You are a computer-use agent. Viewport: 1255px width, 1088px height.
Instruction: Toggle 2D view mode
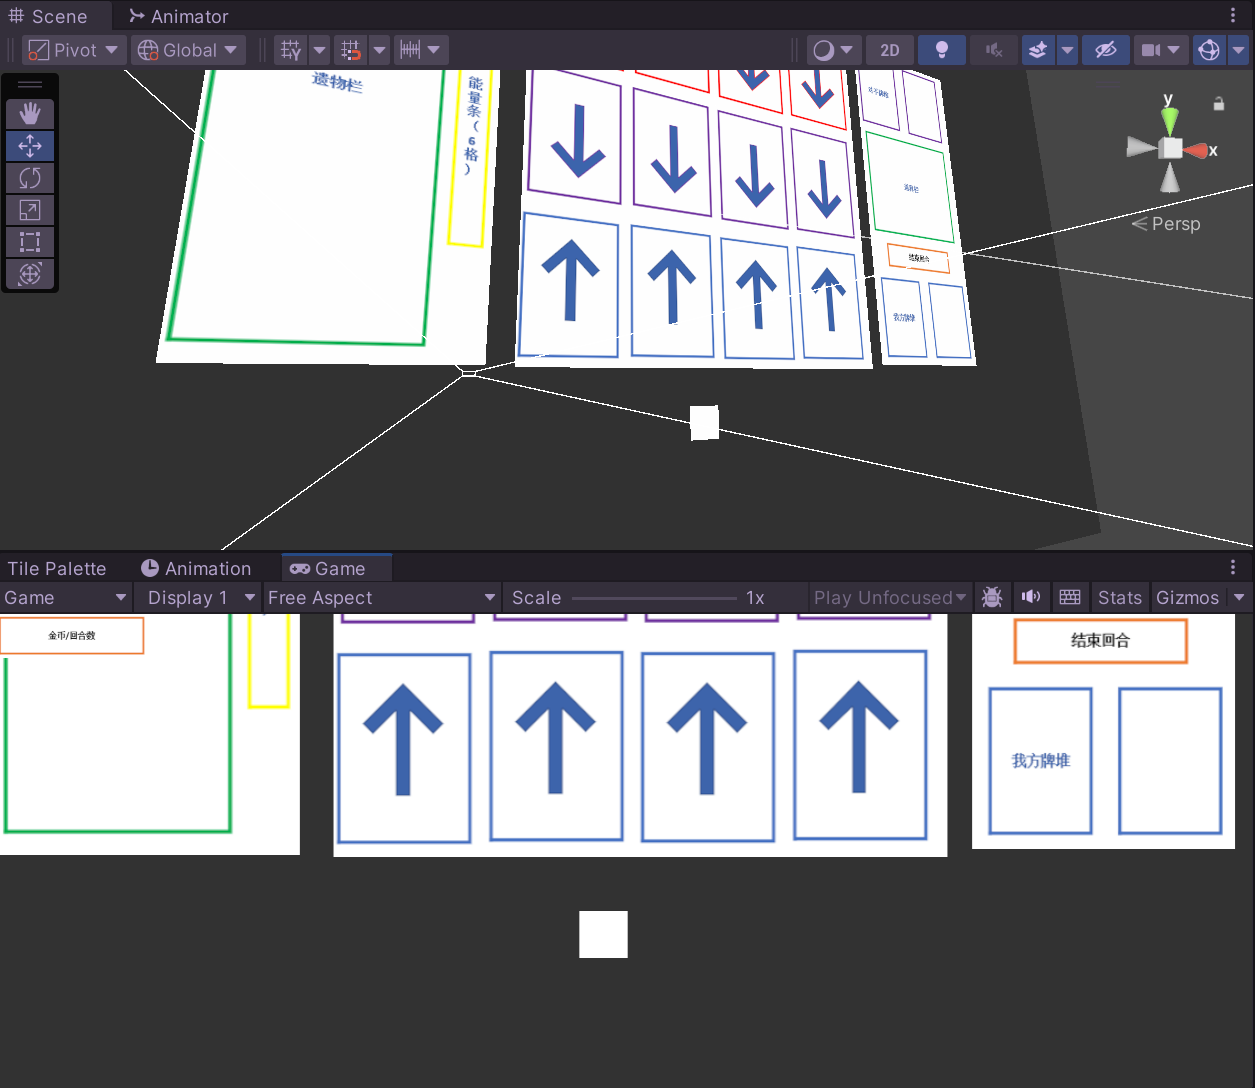[x=889, y=50]
